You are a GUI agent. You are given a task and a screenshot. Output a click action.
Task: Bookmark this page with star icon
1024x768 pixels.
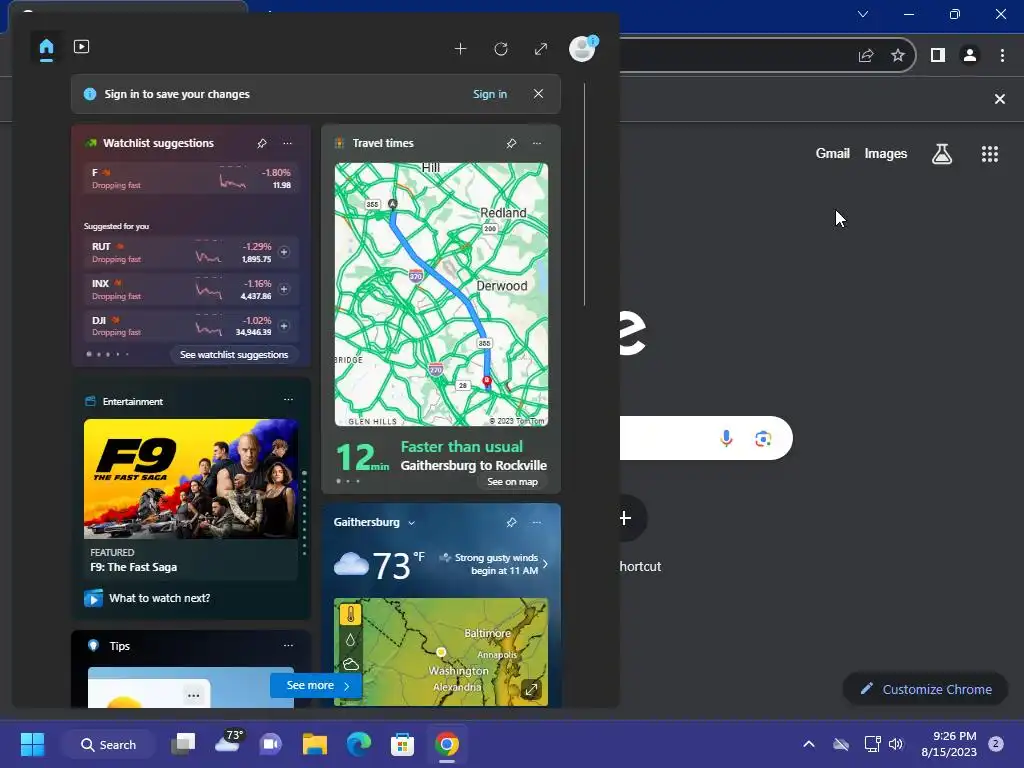pos(898,56)
